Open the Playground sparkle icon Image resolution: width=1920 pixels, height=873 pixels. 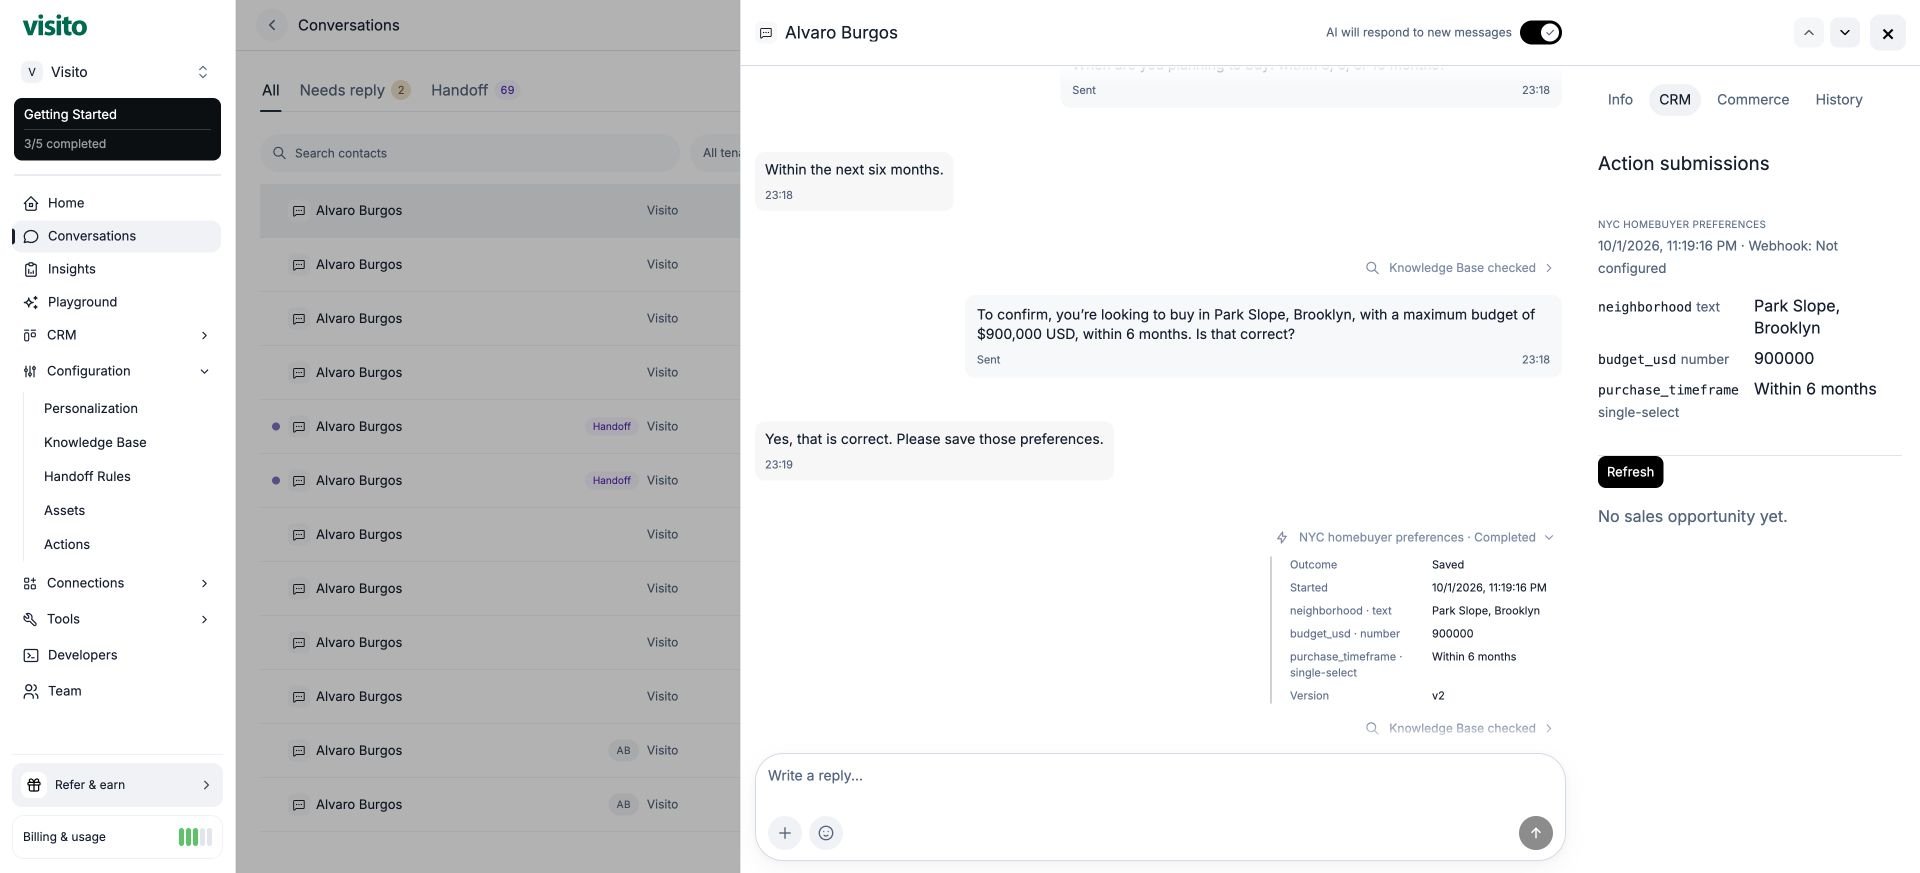coord(31,302)
